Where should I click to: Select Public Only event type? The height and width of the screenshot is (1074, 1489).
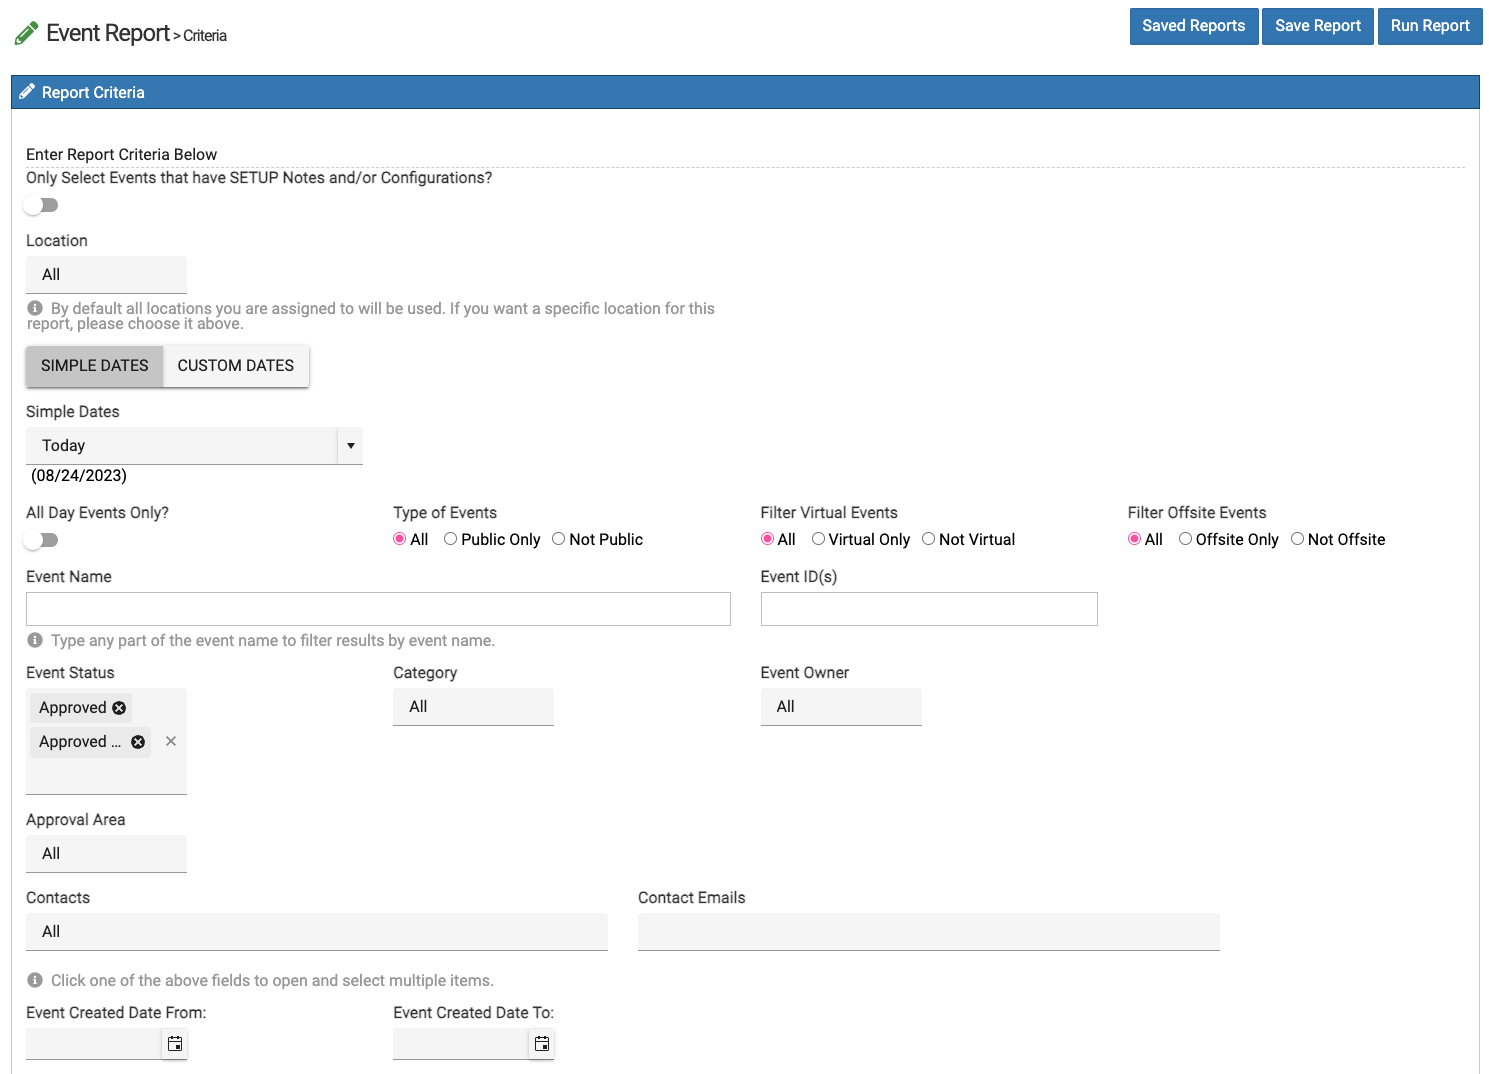pyautogui.click(x=451, y=539)
